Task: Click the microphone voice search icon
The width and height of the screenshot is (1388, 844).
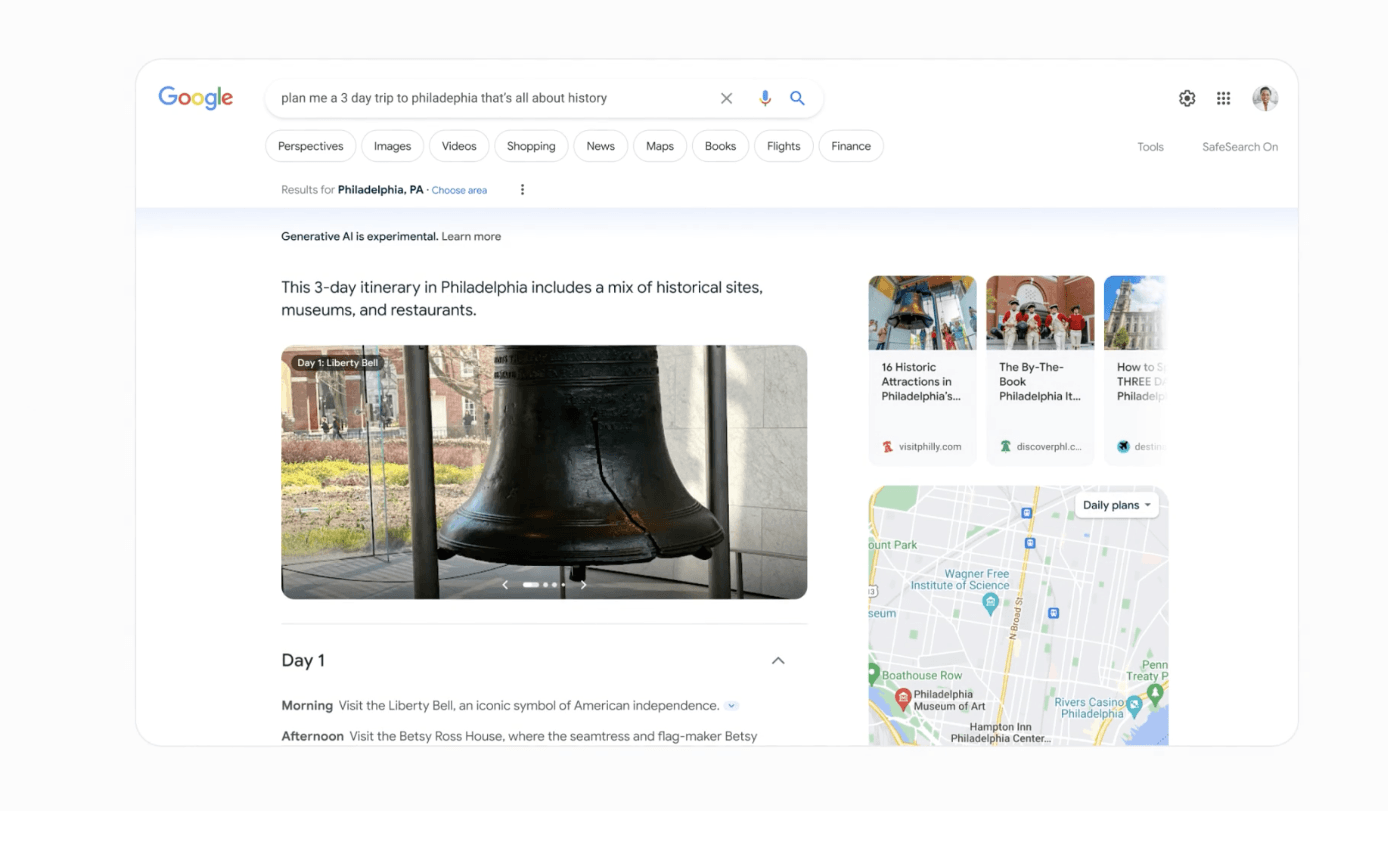Action: [765, 98]
